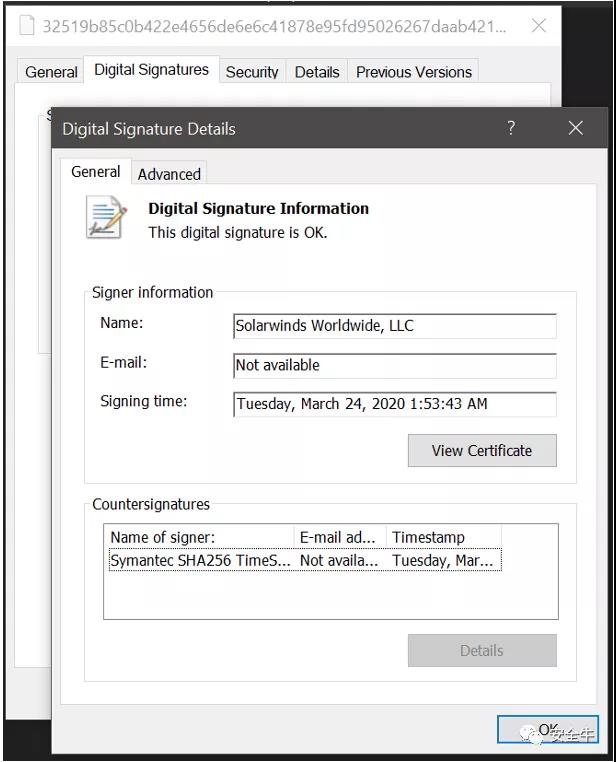
Task: Click the help question mark button
Action: [x=511, y=128]
